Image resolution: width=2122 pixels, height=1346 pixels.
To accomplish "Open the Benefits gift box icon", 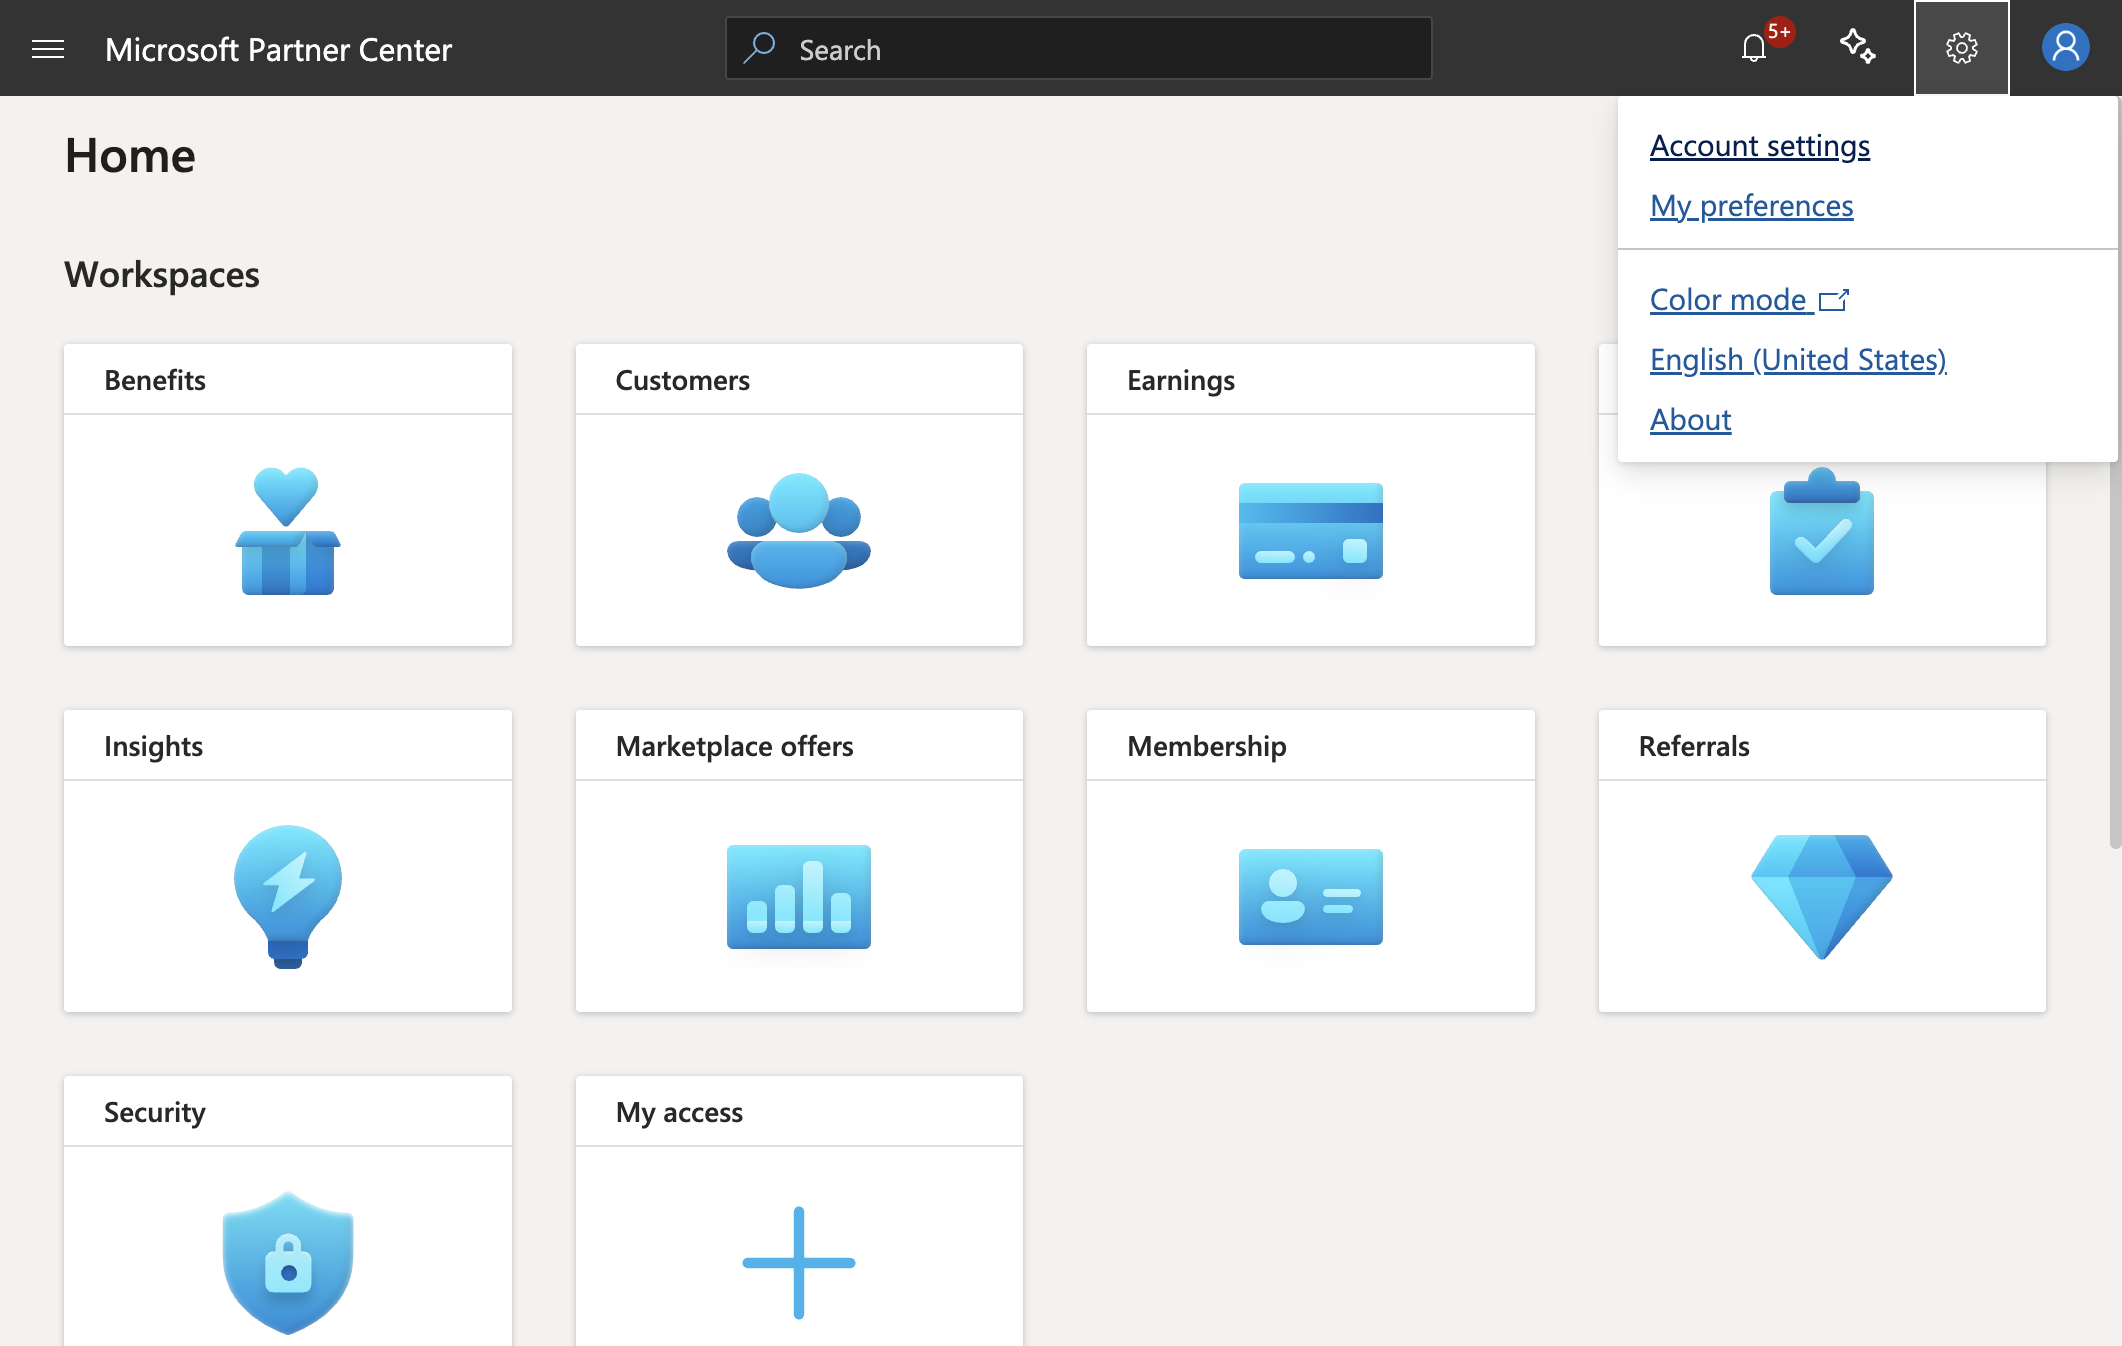I will 288,530.
